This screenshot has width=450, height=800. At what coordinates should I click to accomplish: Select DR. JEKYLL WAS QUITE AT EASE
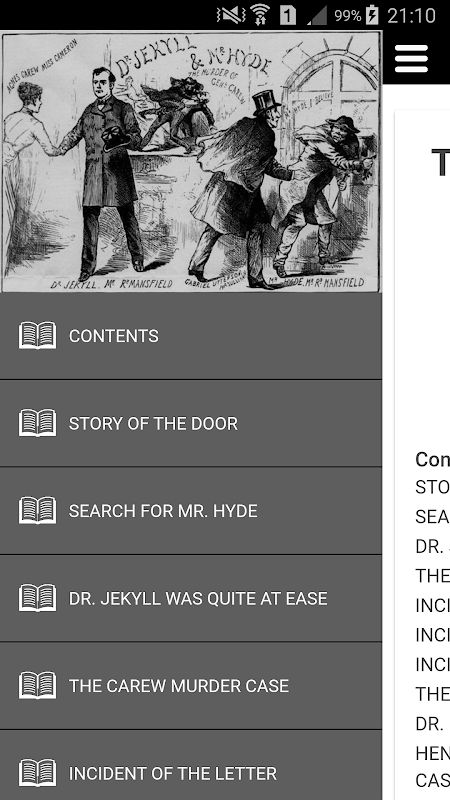pyautogui.click(x=191, y=598)
